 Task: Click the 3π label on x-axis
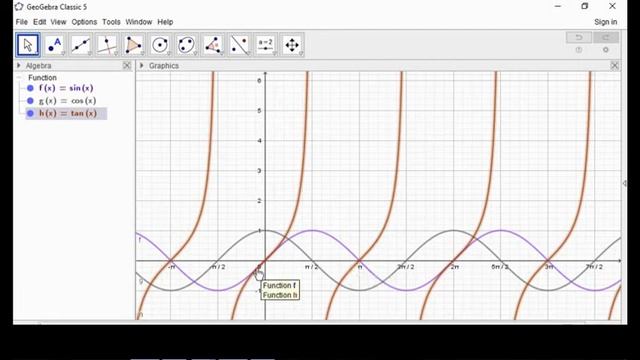[549, 267]
